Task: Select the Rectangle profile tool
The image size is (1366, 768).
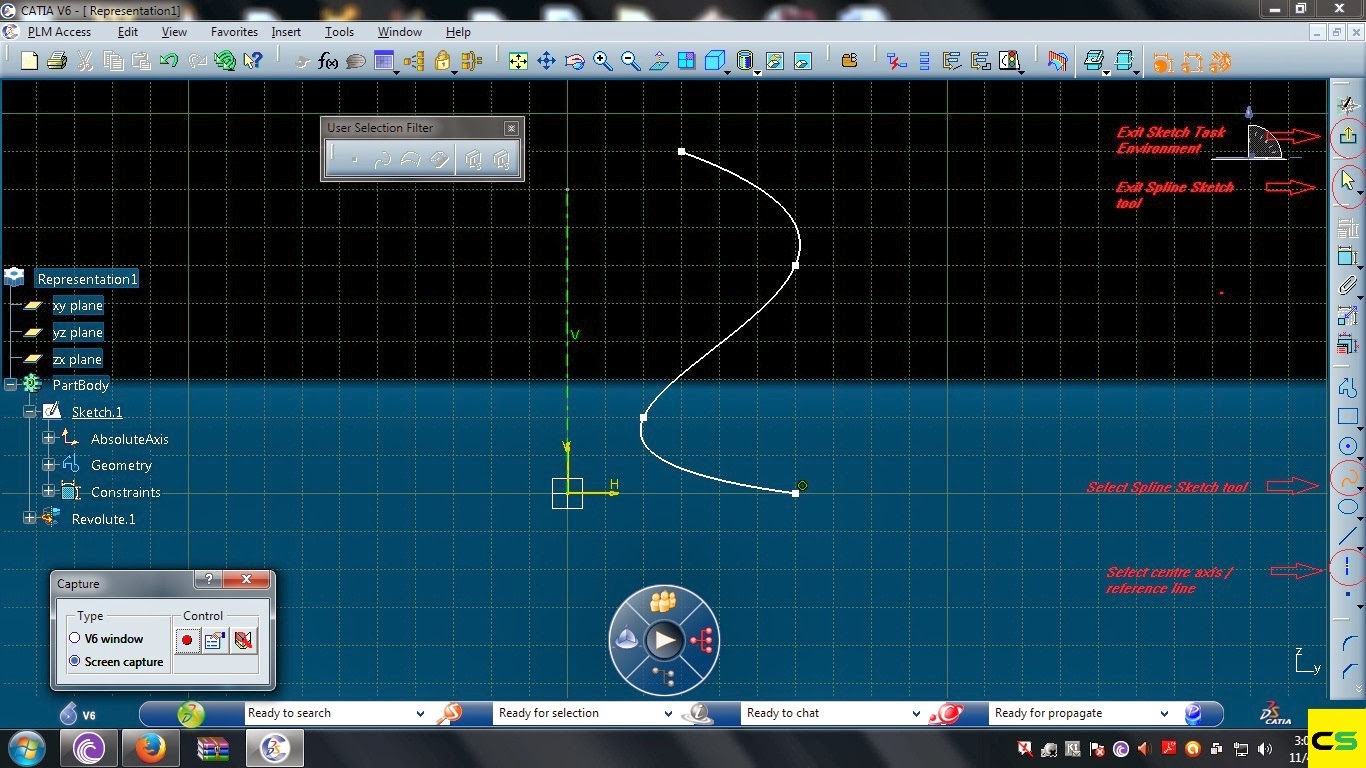Action: click(x=1348, y=417)
